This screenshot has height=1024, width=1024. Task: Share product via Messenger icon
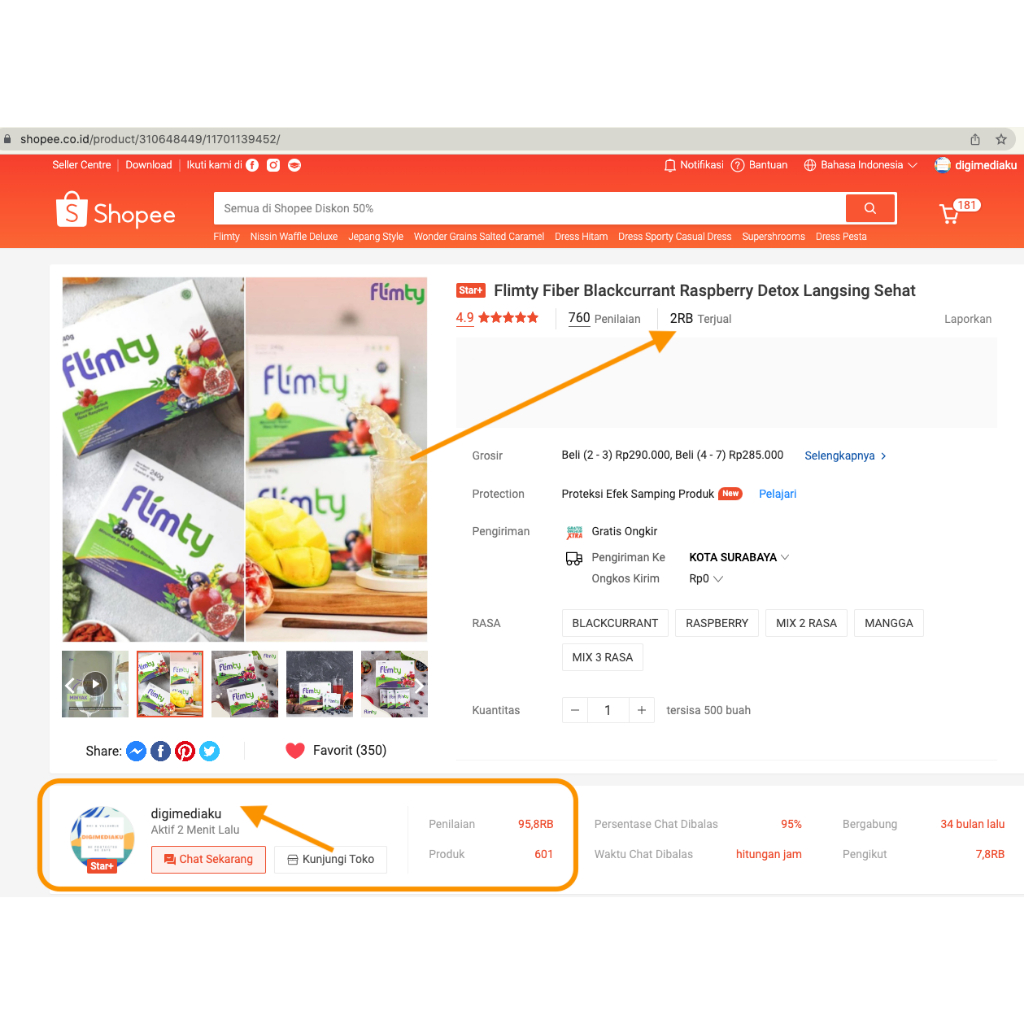[136, 751]
